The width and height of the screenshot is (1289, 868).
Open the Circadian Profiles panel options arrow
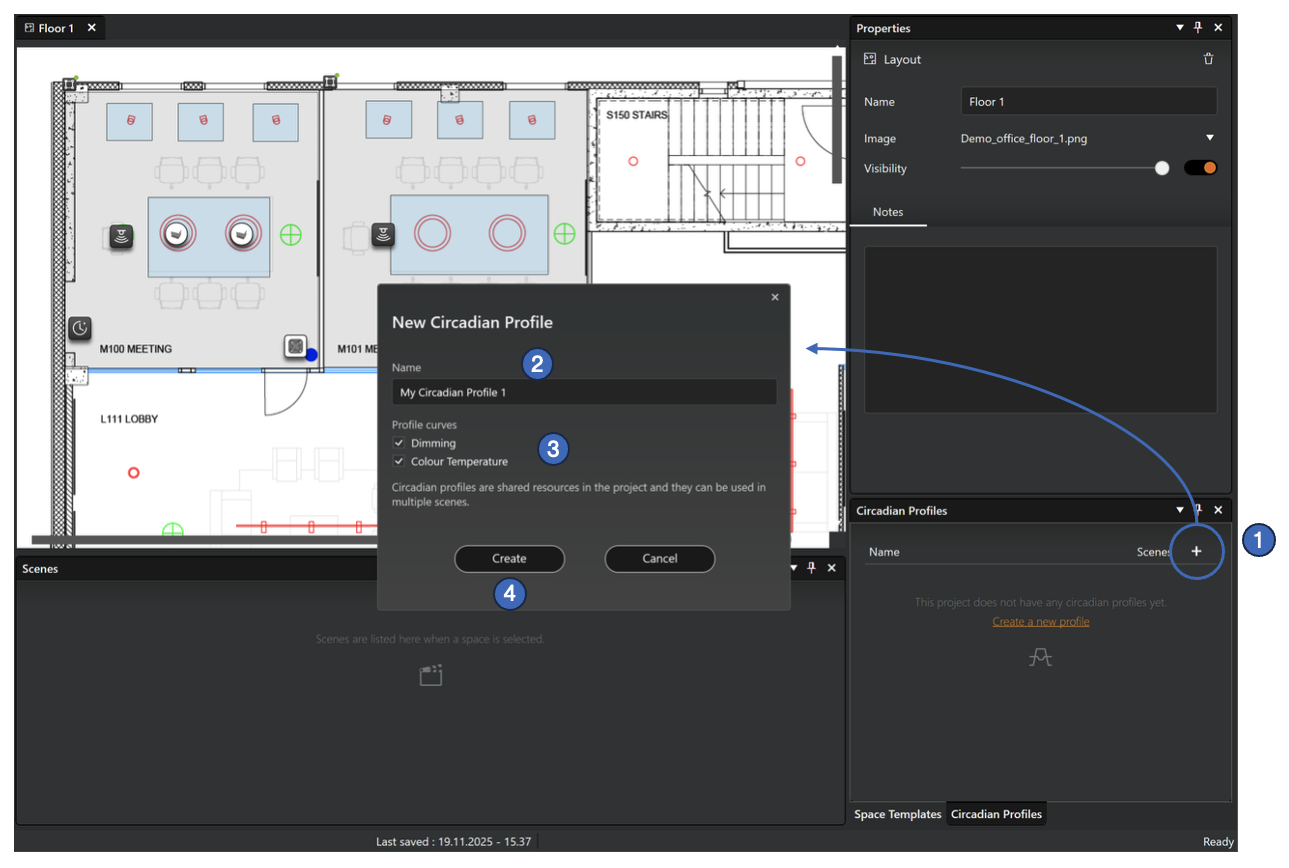(x=1179, y=510)
